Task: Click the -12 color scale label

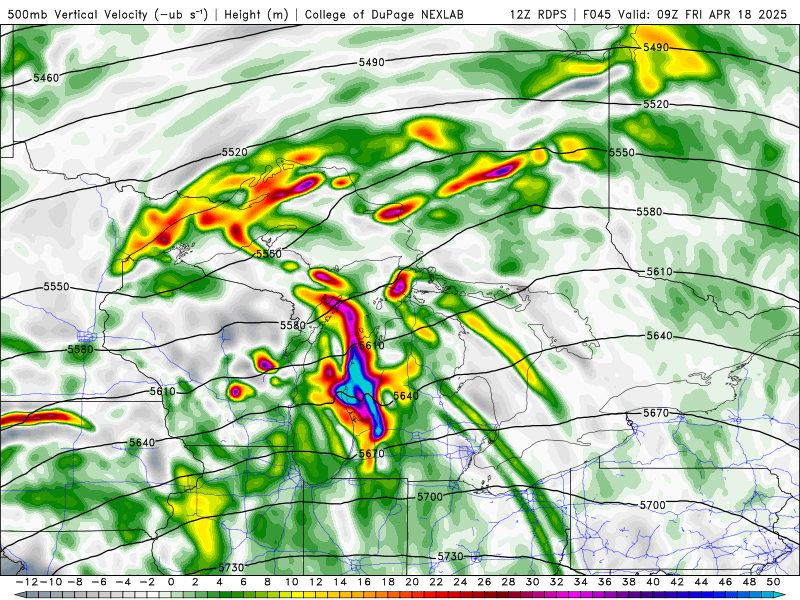Action: click(x=26, y=582)
